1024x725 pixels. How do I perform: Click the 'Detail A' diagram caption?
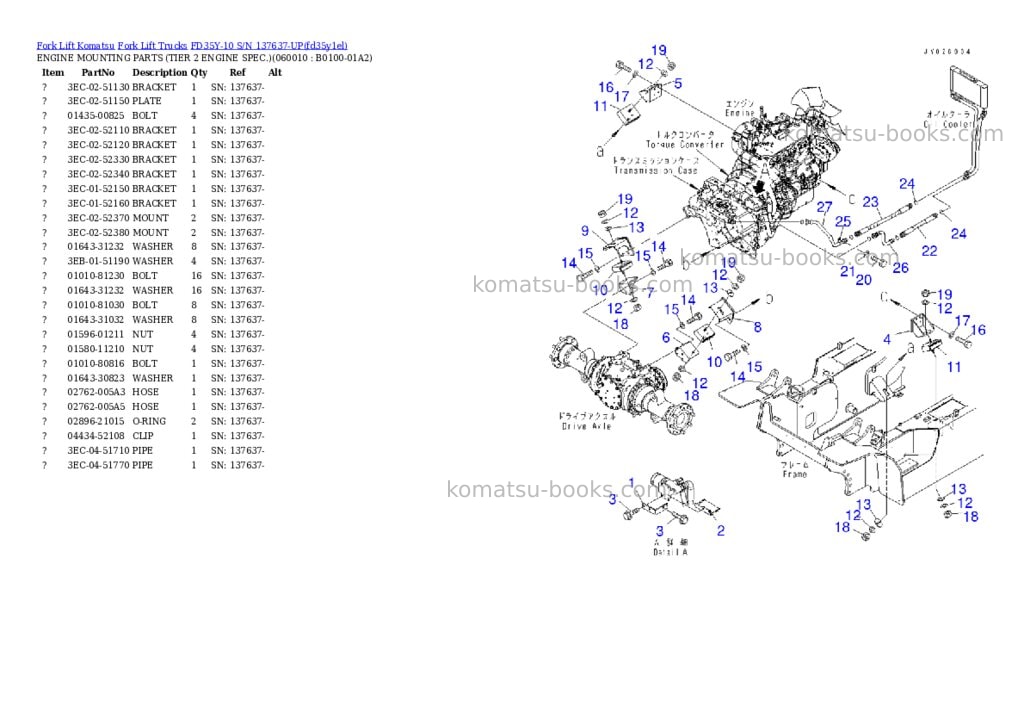670,553
